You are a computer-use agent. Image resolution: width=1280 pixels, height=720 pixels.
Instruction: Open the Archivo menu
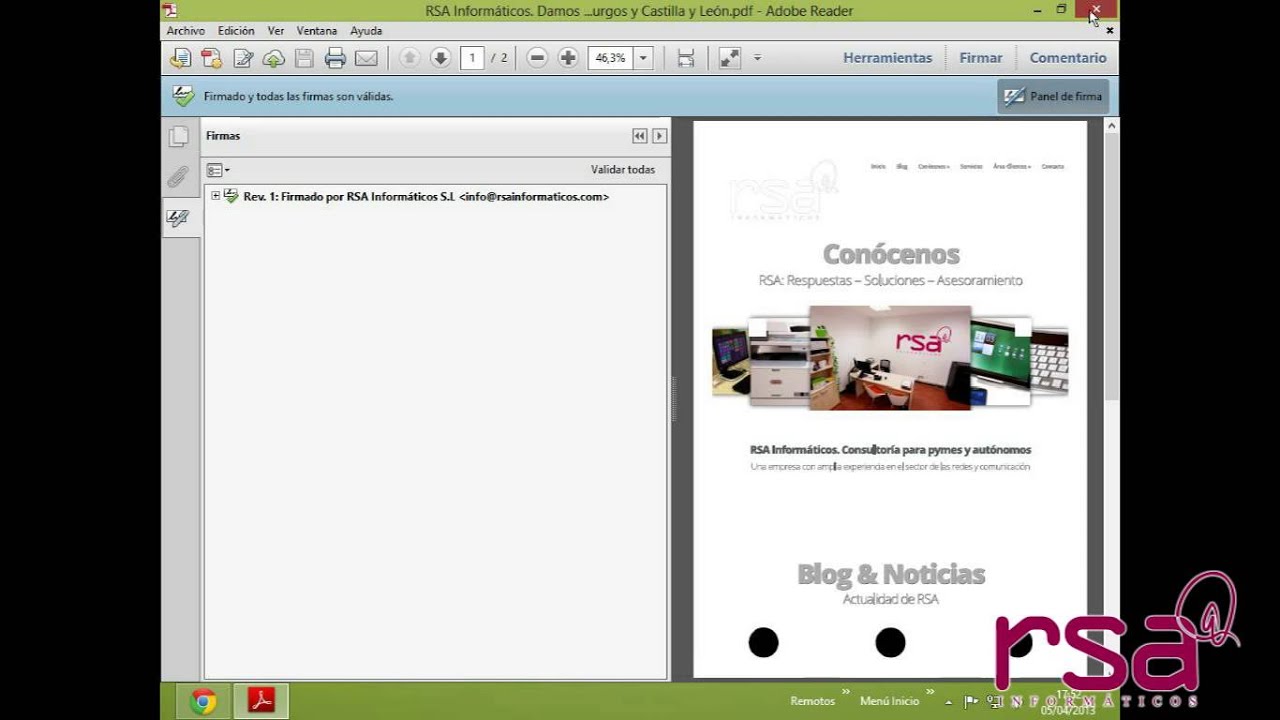pyautogui.click(x=186, y=31)
